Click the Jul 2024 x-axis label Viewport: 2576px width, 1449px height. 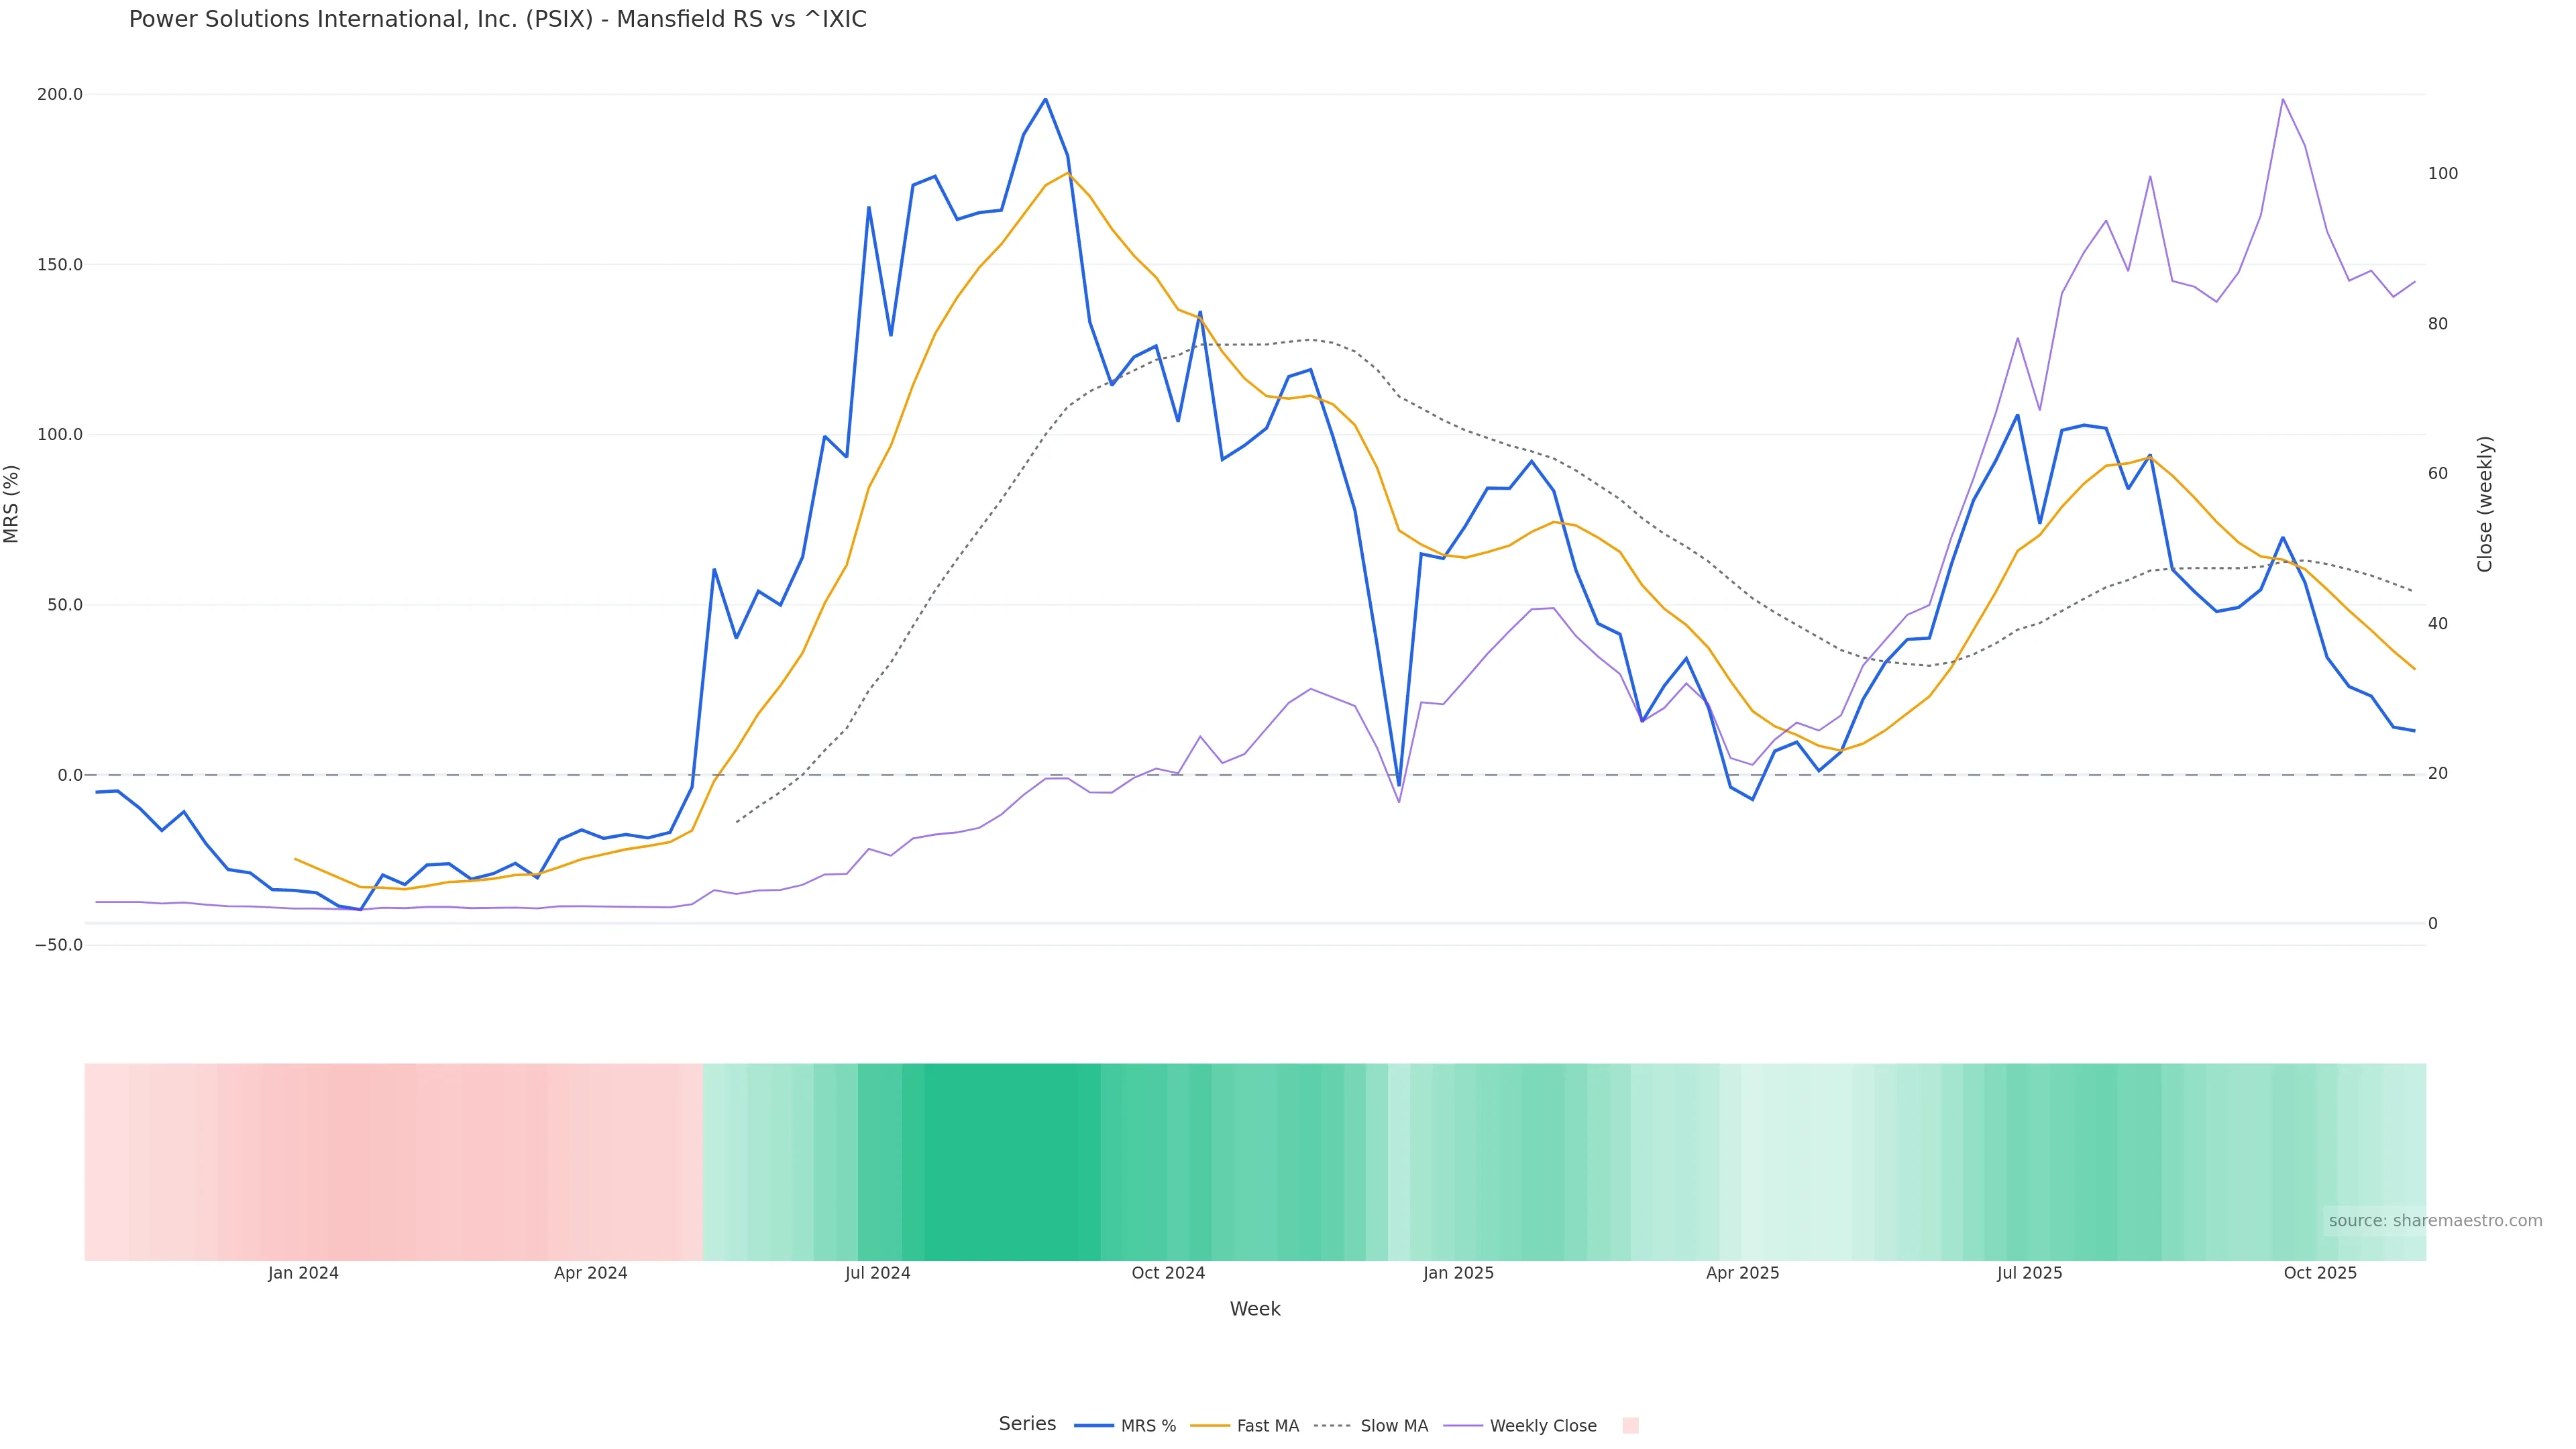877,1273
